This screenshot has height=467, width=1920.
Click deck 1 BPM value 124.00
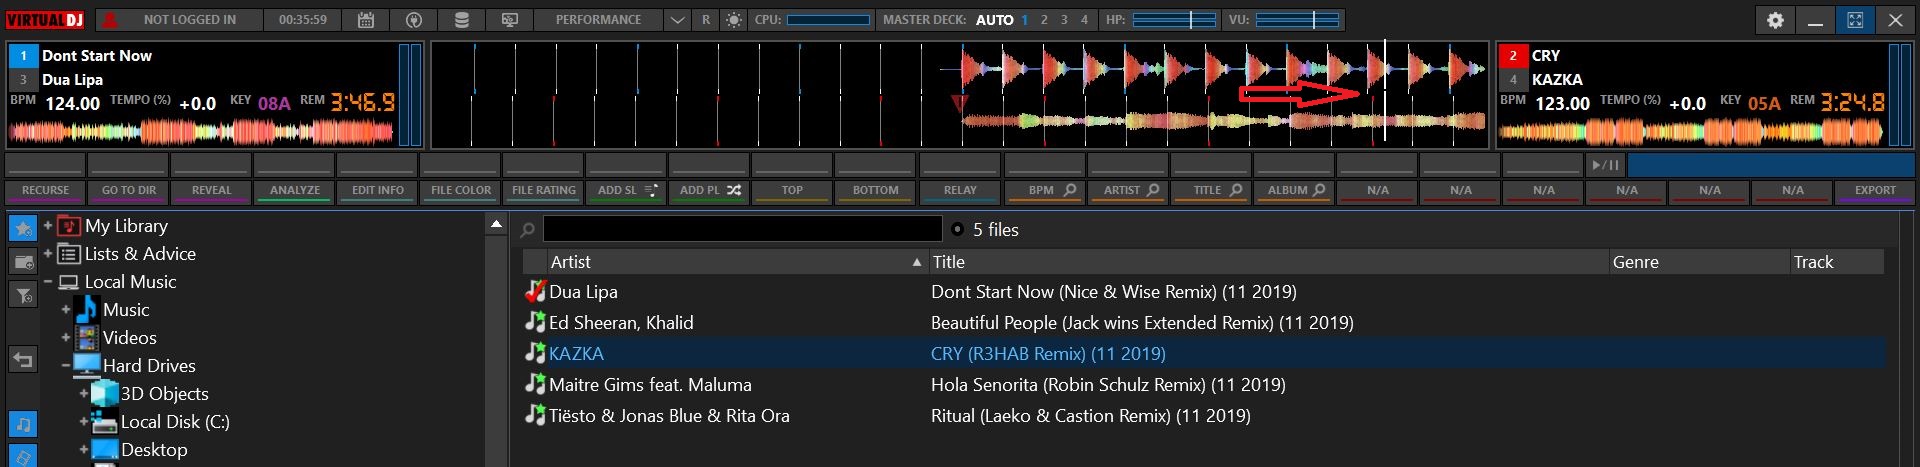point(72,103)
